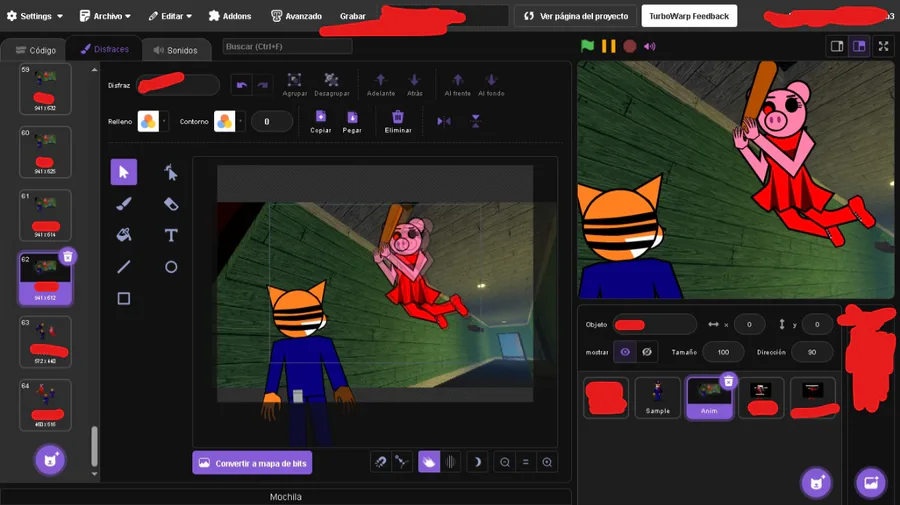This screenshot has height=505, width=900.
Task: Select the Line tool
Action: click(123, 267)
